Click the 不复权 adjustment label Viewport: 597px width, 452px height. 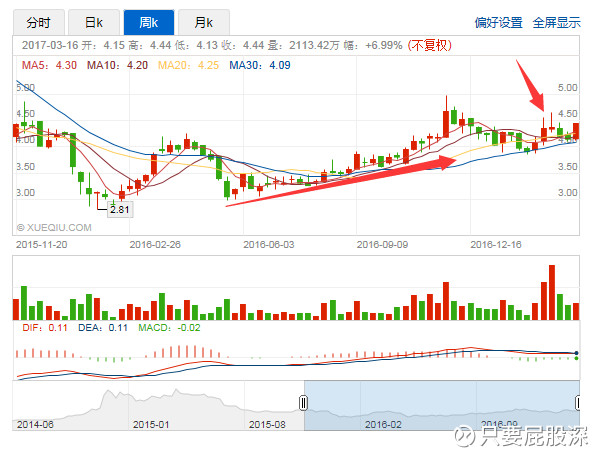coord(429,45)
